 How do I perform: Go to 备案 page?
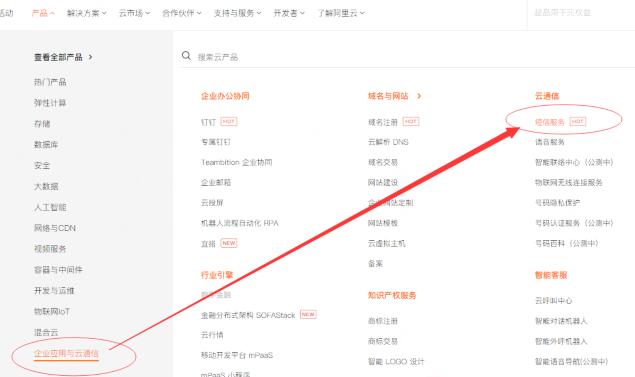375,264
